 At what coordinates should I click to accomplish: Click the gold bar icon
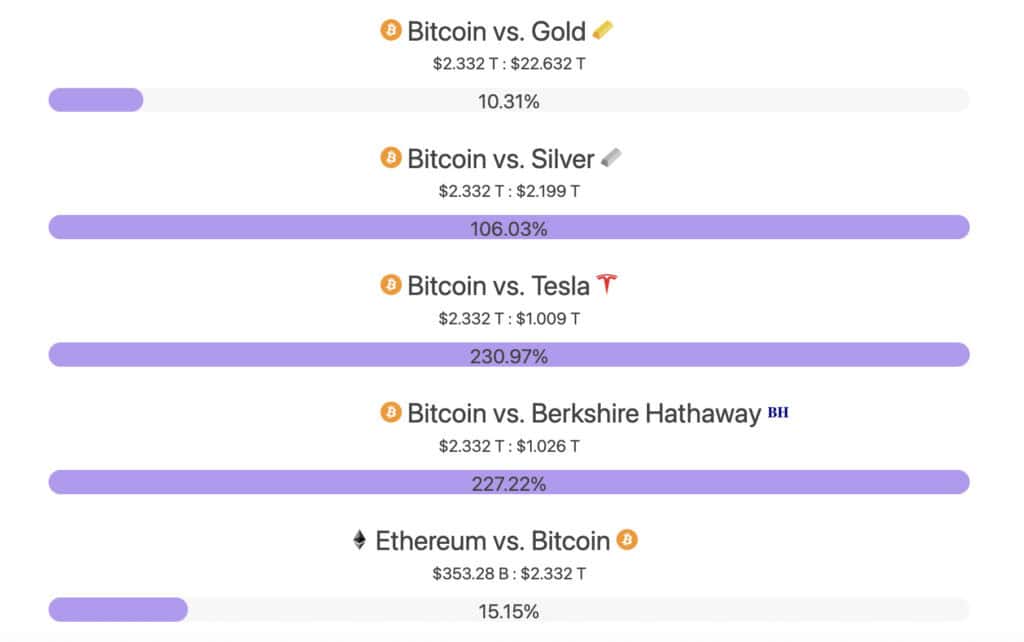(x=603, y=30)
